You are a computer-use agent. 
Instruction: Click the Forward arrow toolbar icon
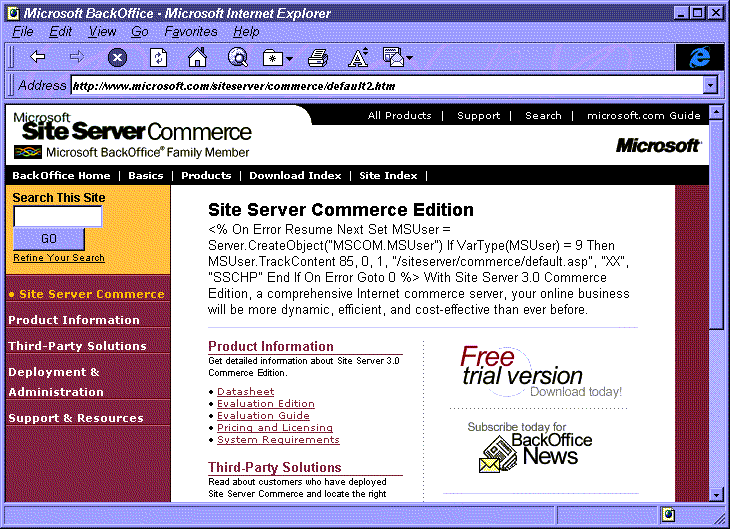(x=77, y=57)
